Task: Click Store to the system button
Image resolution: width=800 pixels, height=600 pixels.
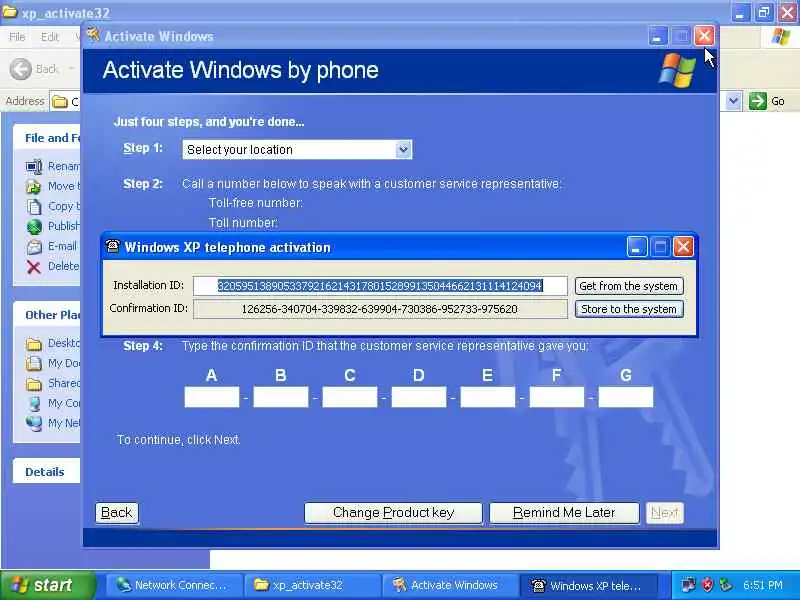Action: coord(629,309)
